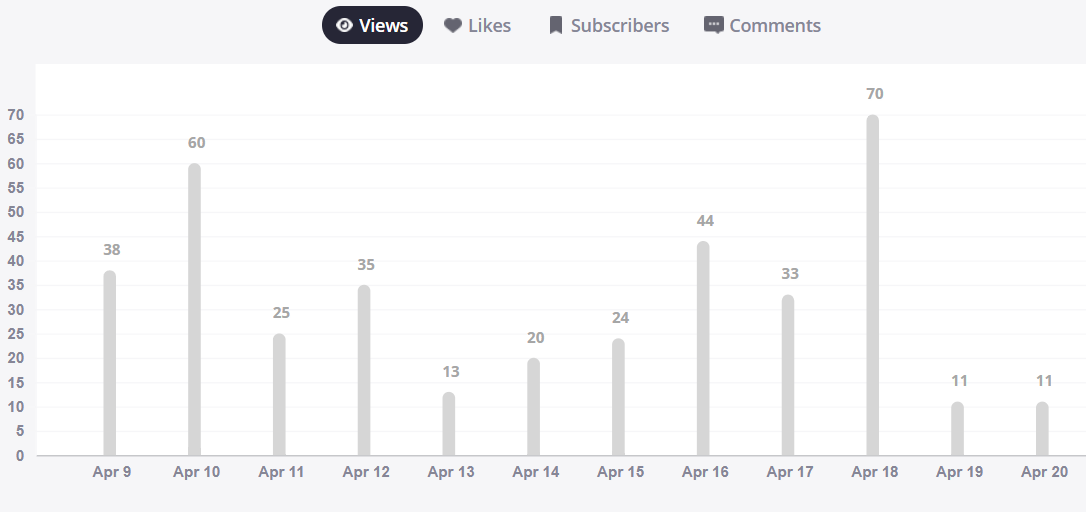Screen dimensions: 1086x523
Task: Select the active Views tab
Action: (372, 26)
